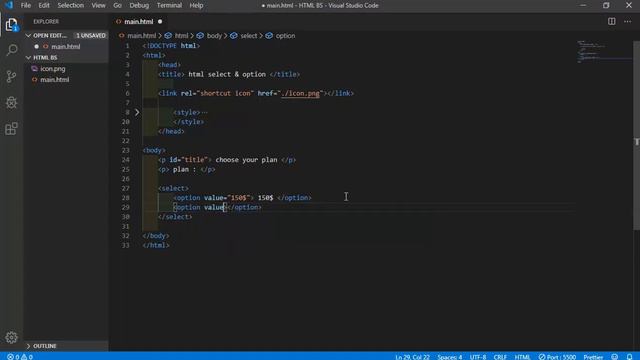Change CRLF end of line sequence
Viewport: 640px width, 360px height.
[x=500, y=357]
